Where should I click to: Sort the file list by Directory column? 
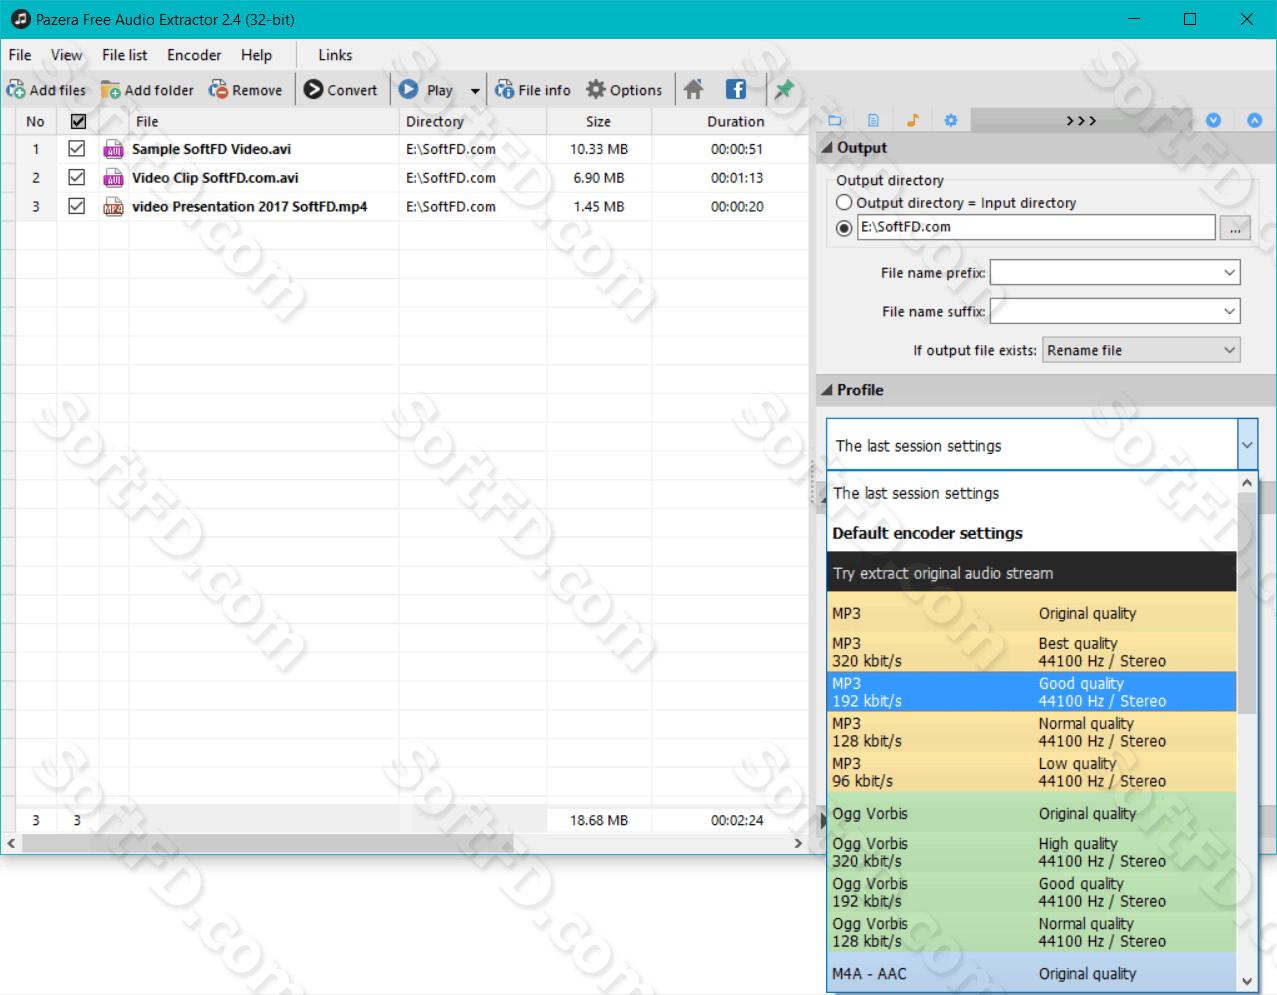tap(472, 121)
